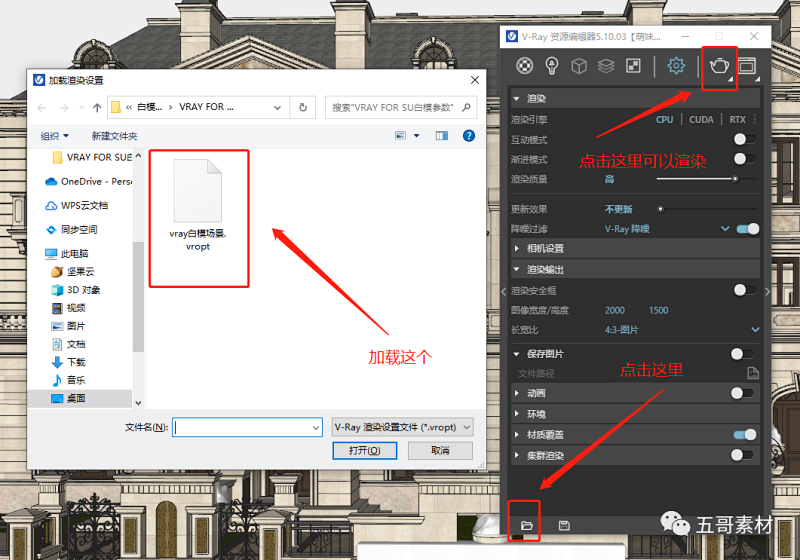Click the image width value 2000
This screenshot has height=560, width=800.
[614, 310]
